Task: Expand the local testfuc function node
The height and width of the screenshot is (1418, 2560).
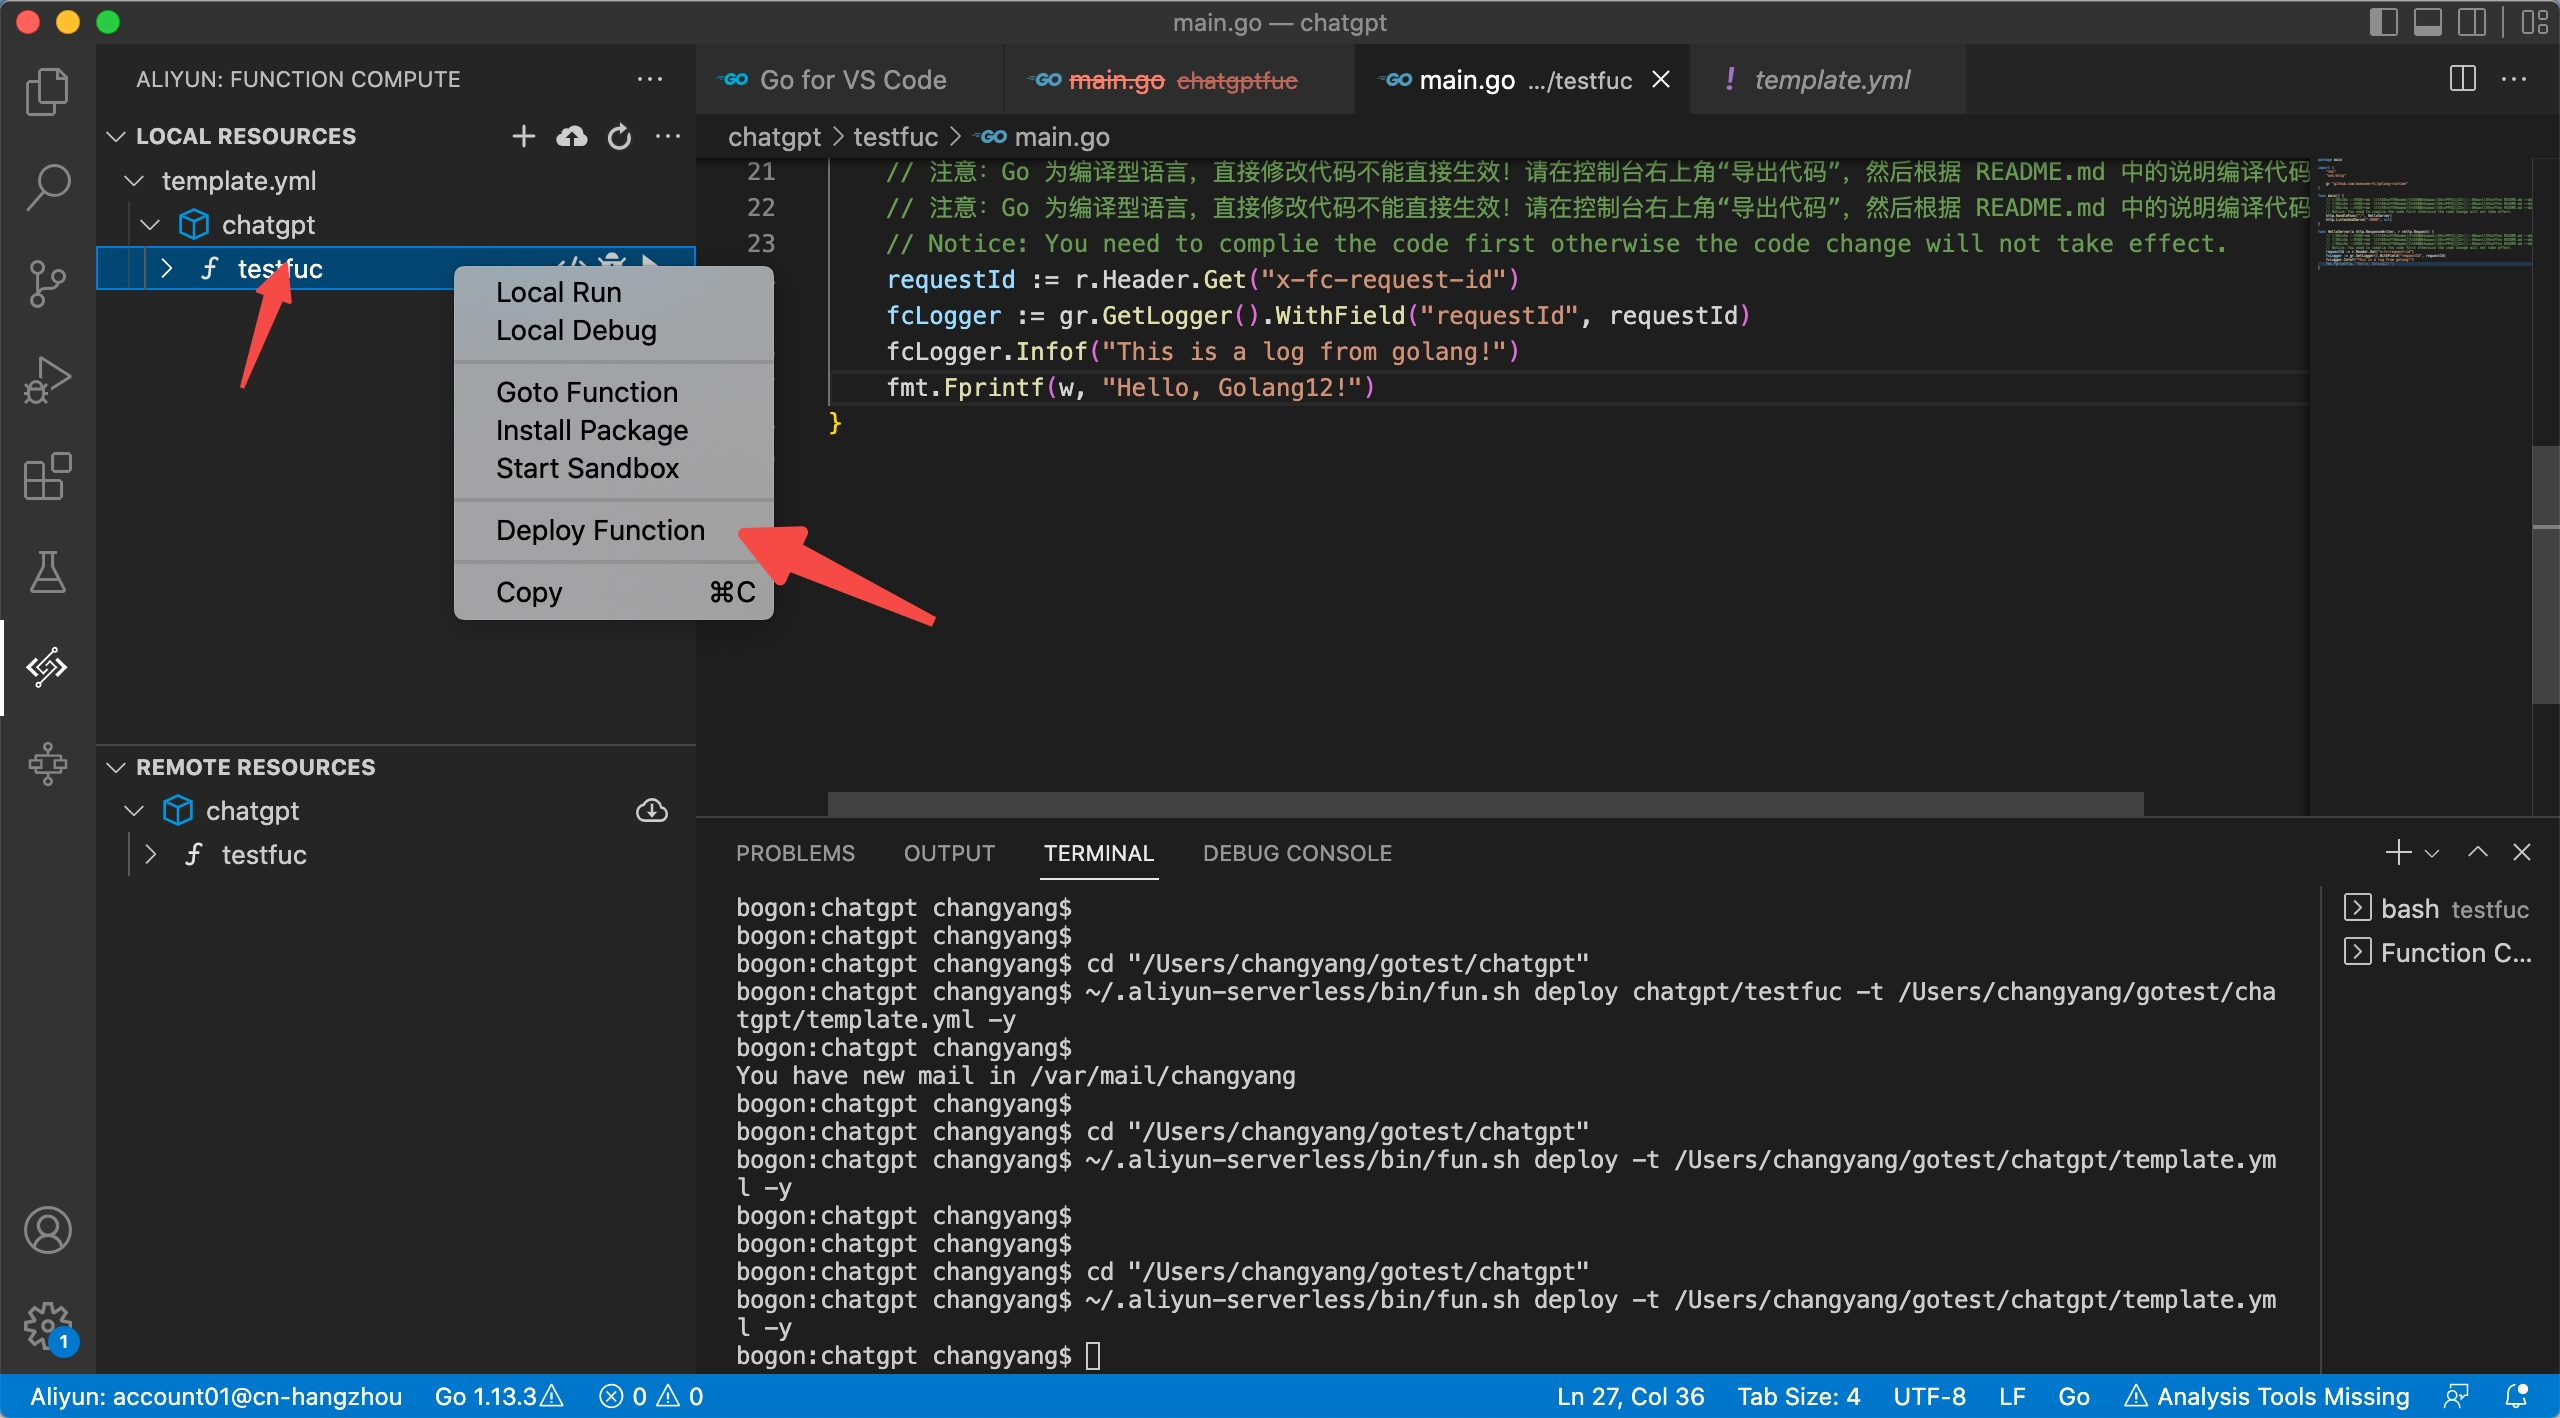Action: pos(166,269)
